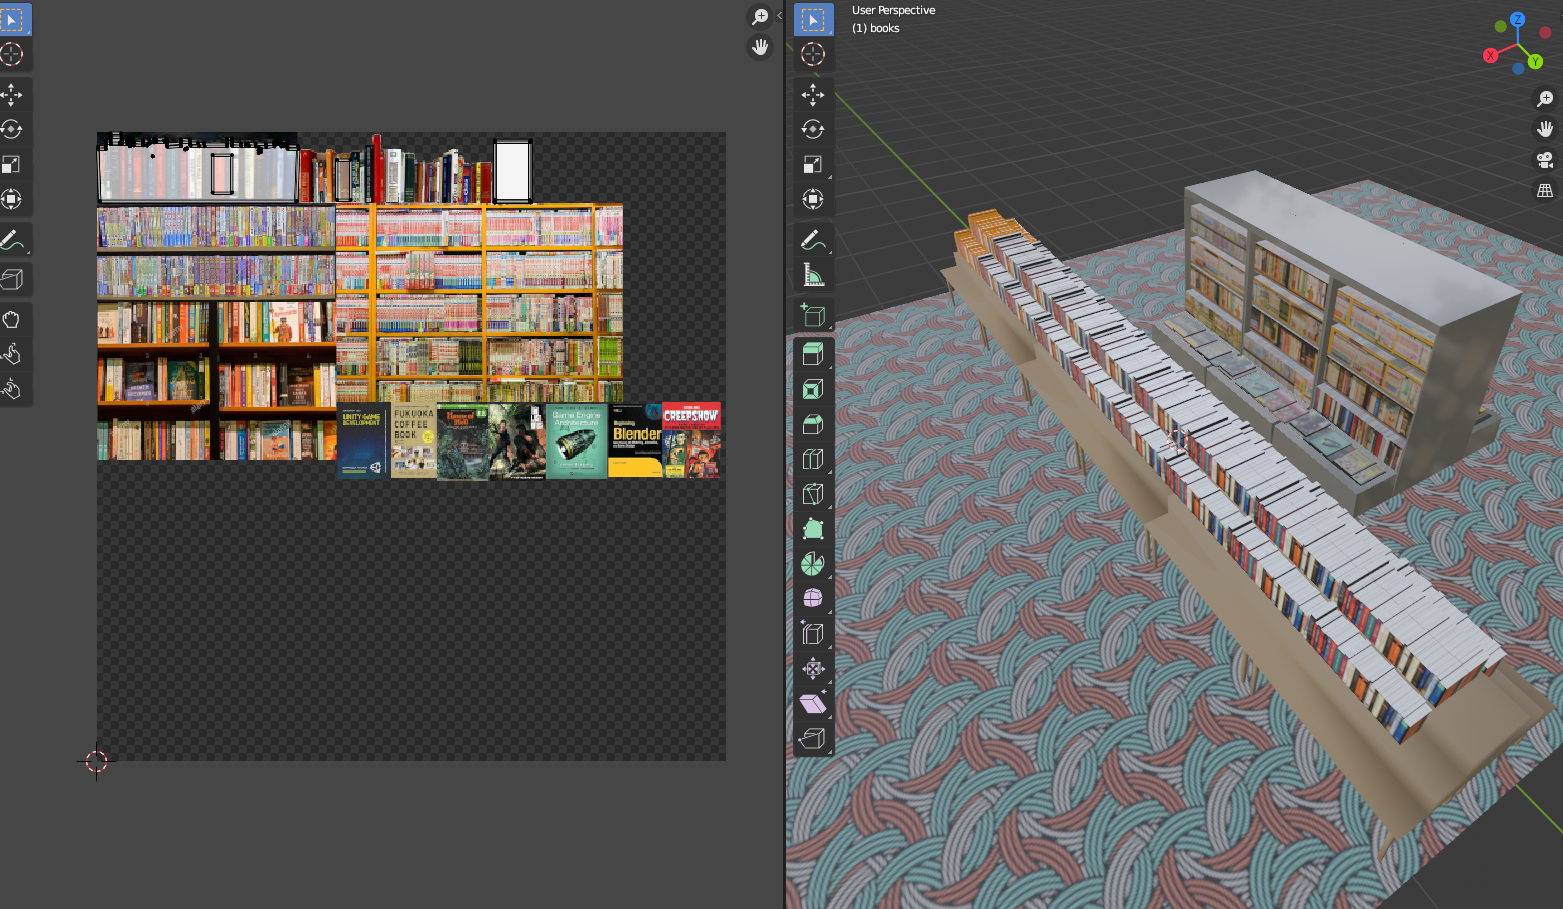The image size is (1563, 909).
Task: Select the Spin tool
Action: [x=813, y=563]
